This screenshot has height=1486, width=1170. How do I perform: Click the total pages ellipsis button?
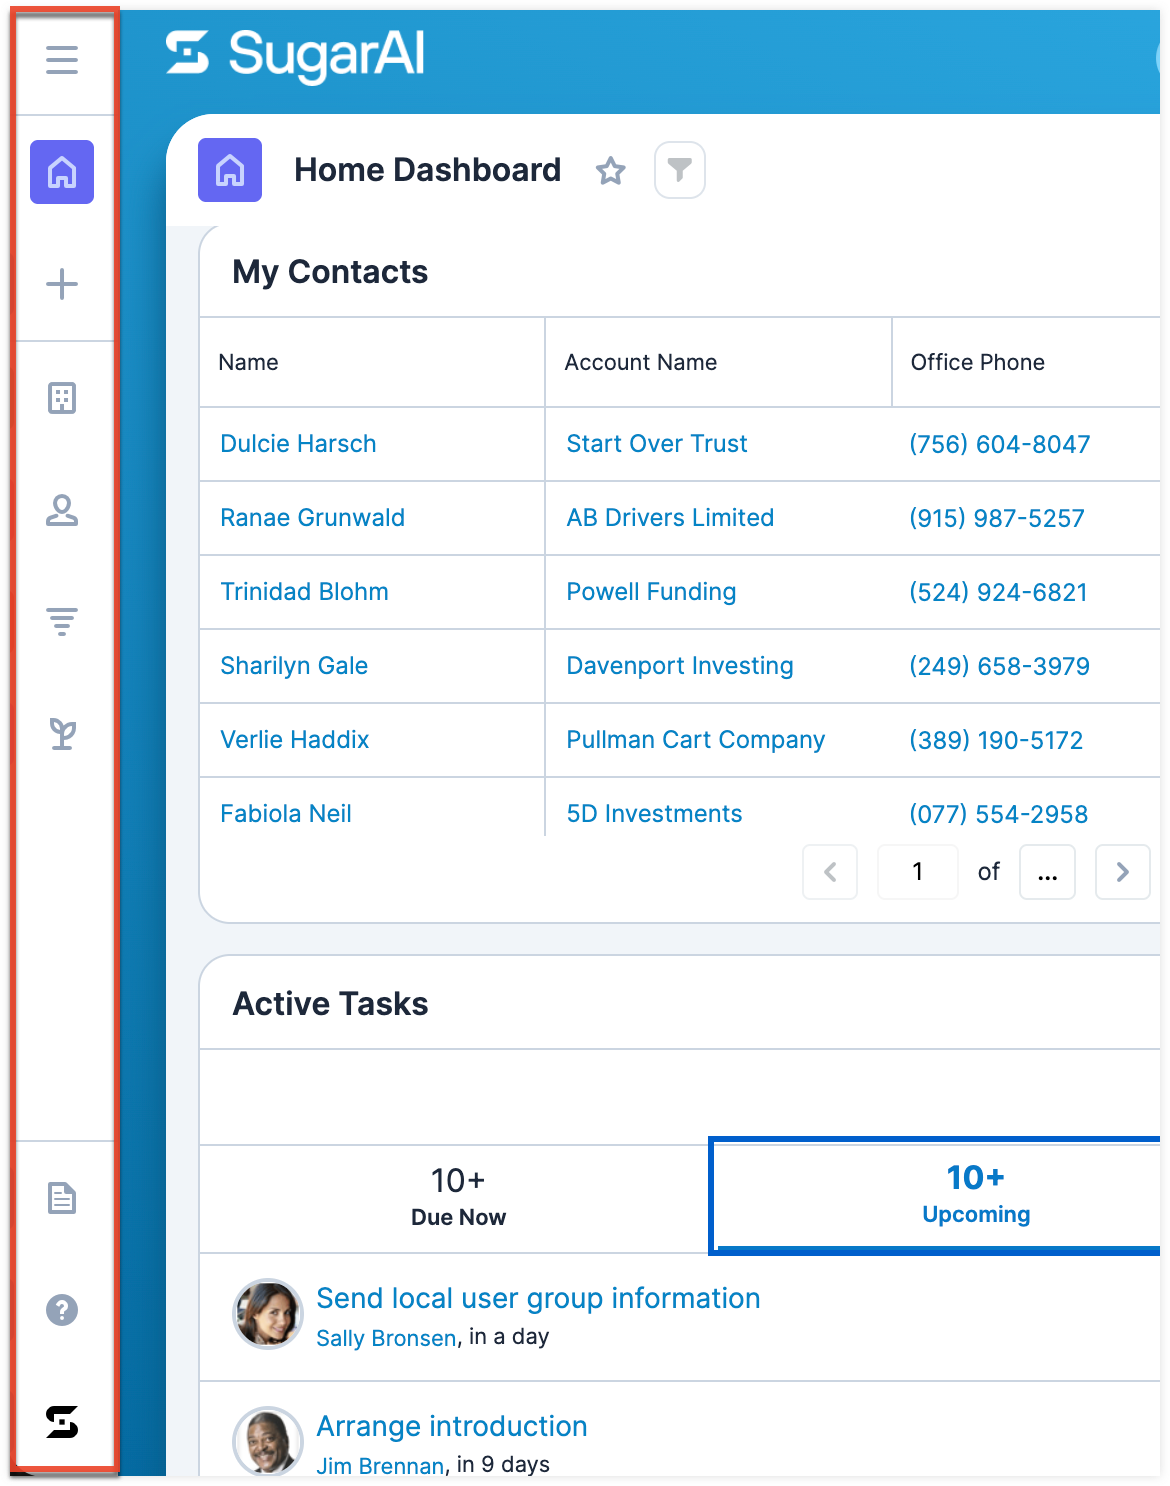click(x=1047, y=872)
